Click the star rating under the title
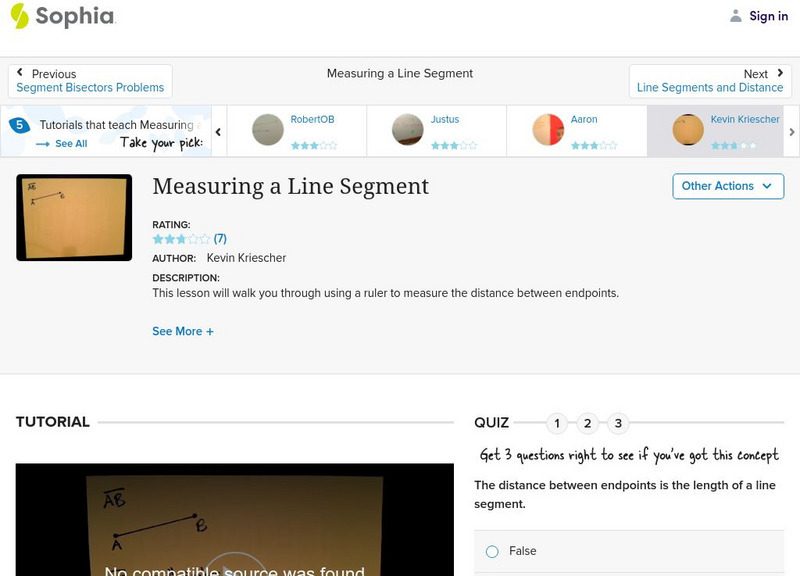The image size is (800, 576). tap(181, 239)
